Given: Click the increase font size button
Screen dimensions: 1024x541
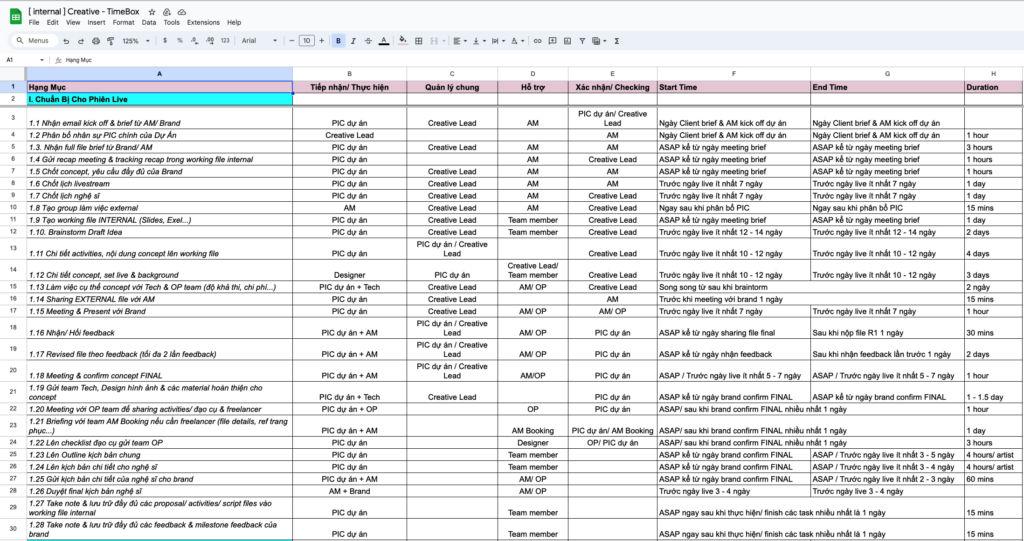Looking at the screenshot, I should [322, 41].
